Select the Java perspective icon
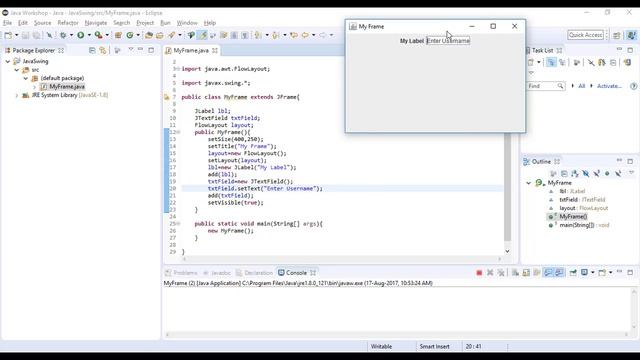This screenshot has height=360, width=640. 631,35
